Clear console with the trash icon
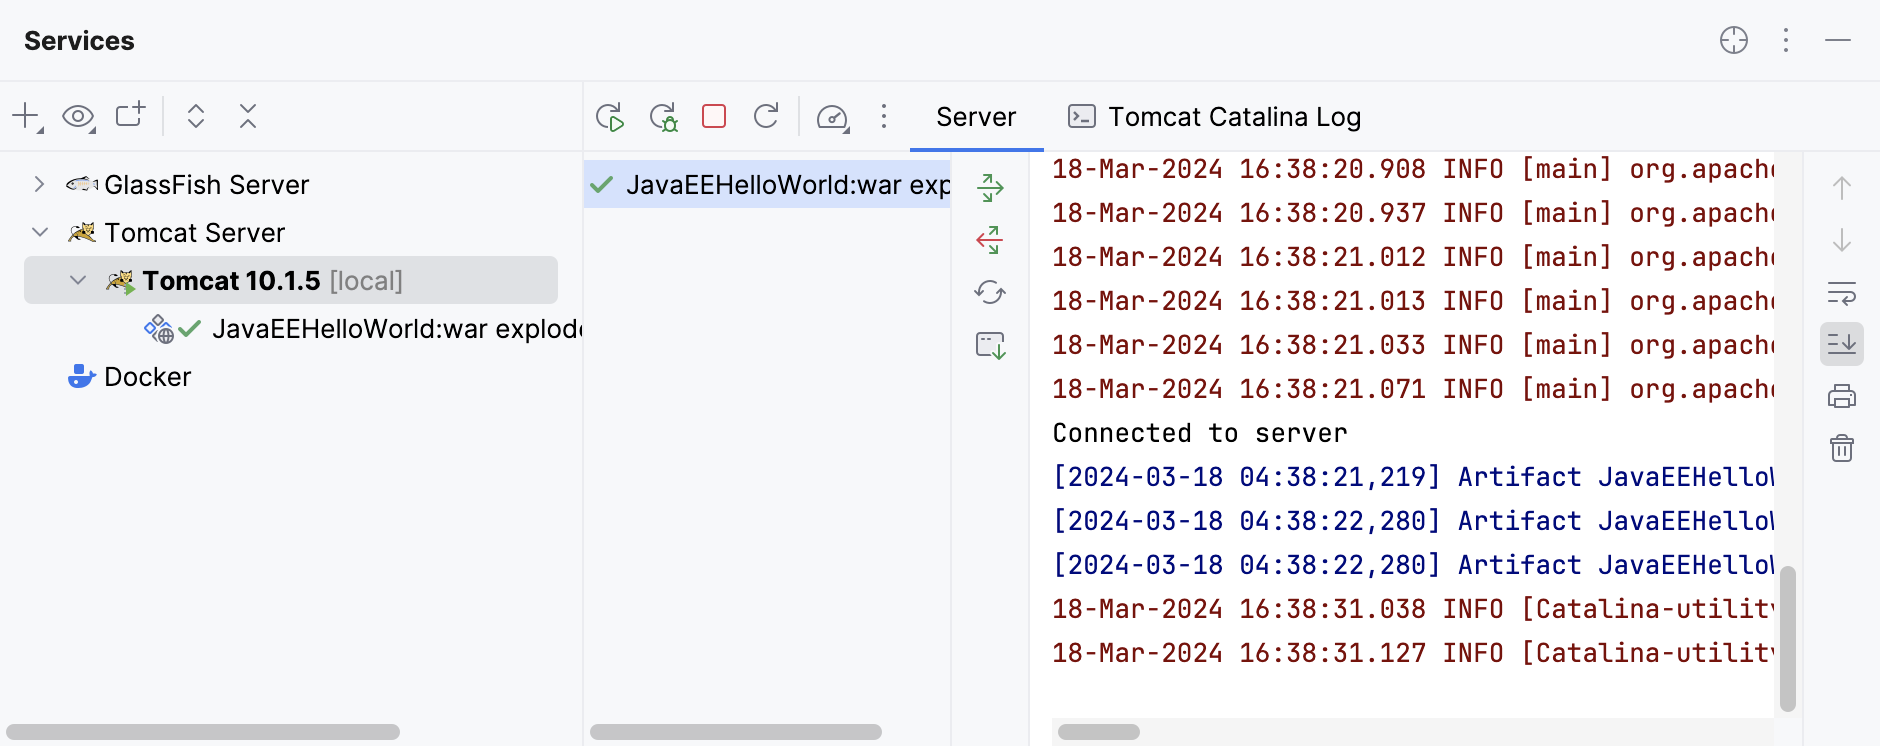 pyautogui.click(x=1841, y=448)
